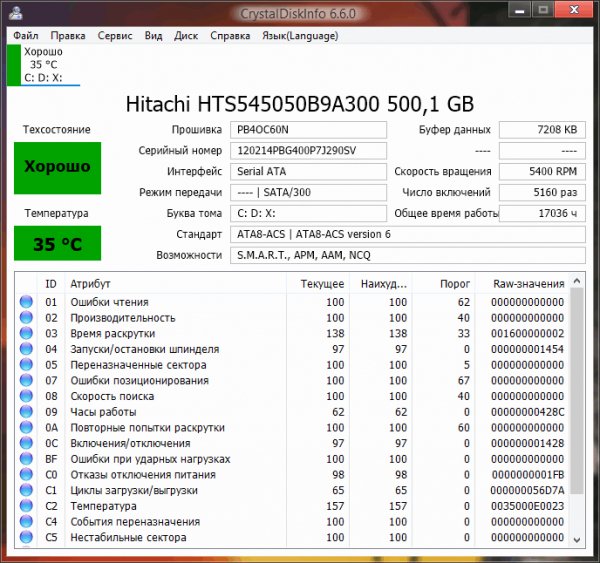Click the scroll up arrow of the attribute list
600x563 pixels.
577,281
